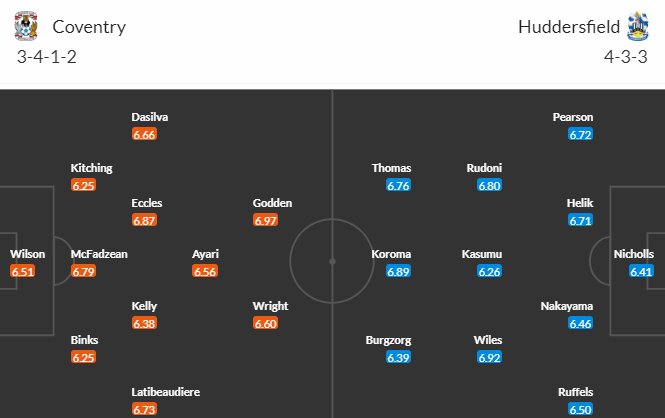Click the Huddersfield 4-3-3 formation label
This screenshot has width=665, height=418.
point(626,57)
